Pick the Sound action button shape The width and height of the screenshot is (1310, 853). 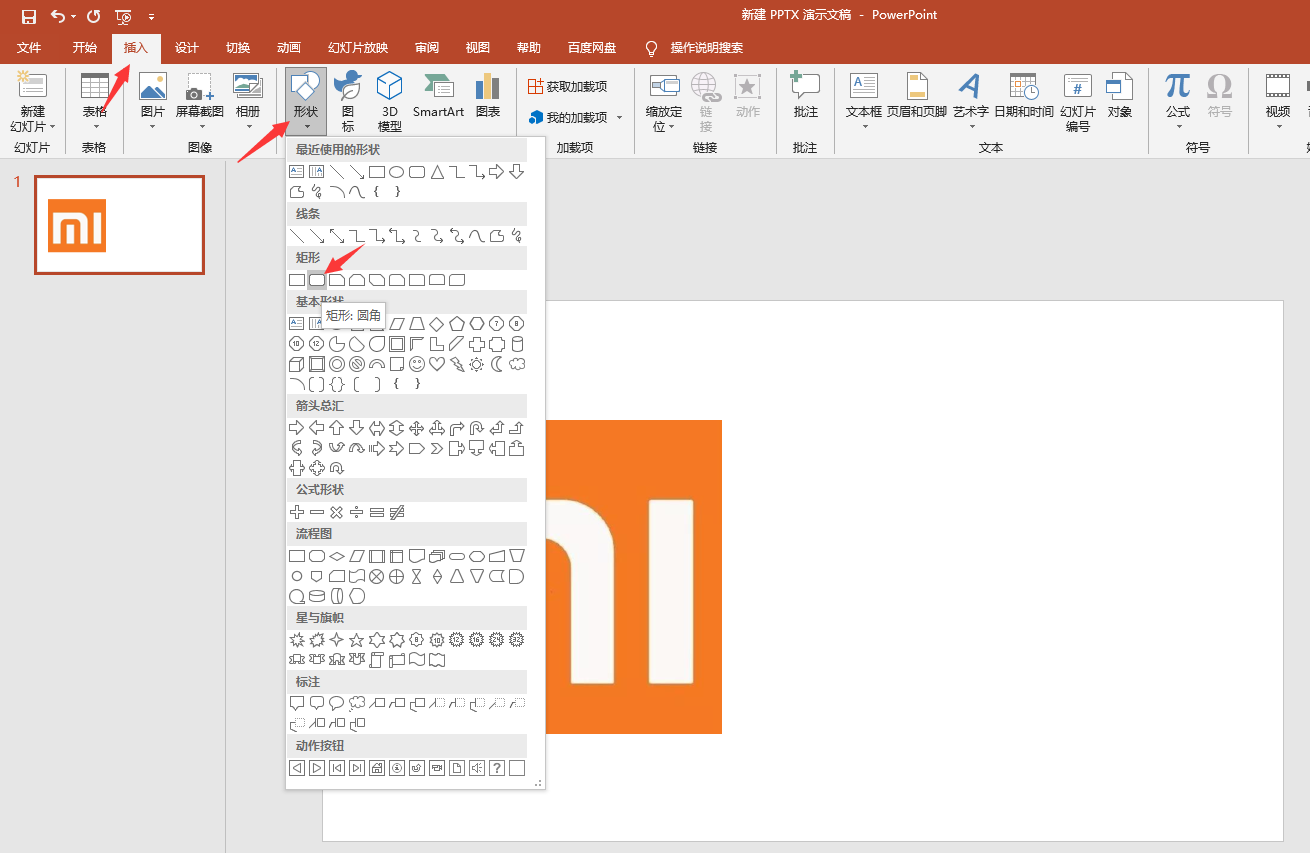(x=477, y=768)
